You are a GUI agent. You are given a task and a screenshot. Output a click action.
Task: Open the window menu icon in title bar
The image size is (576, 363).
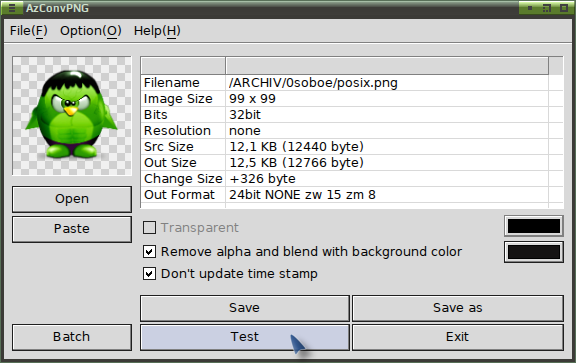12,8
